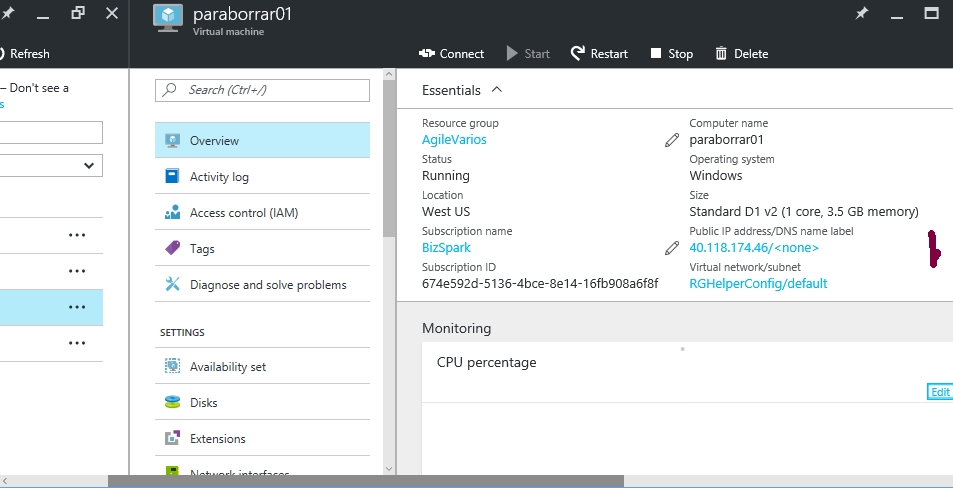Click the horizontal scrollbar thumb
This screenshot has width=953, height=488.
366,481
